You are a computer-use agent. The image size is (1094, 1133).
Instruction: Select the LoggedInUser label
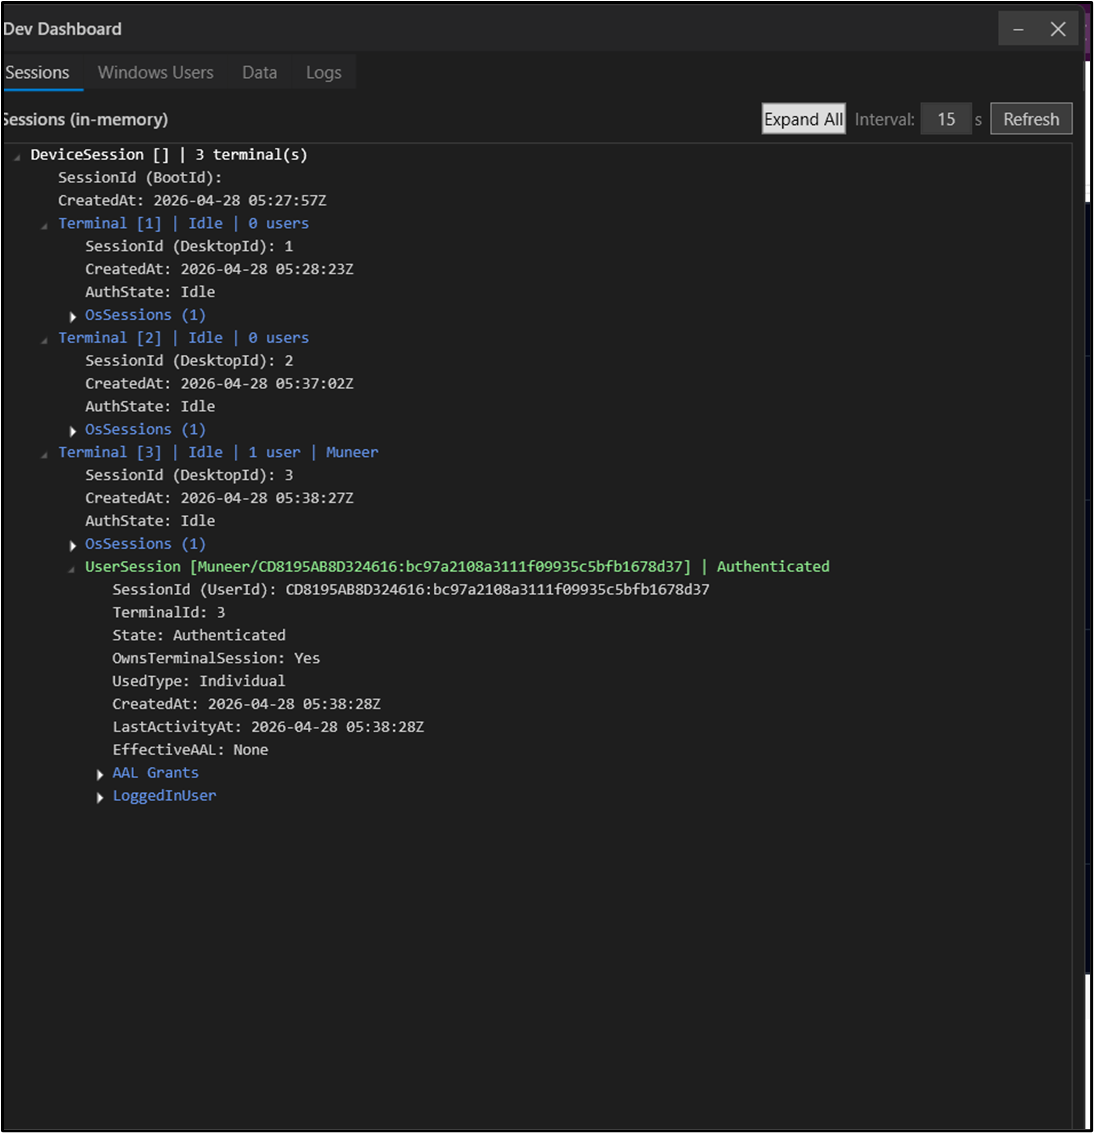[164, 796]
